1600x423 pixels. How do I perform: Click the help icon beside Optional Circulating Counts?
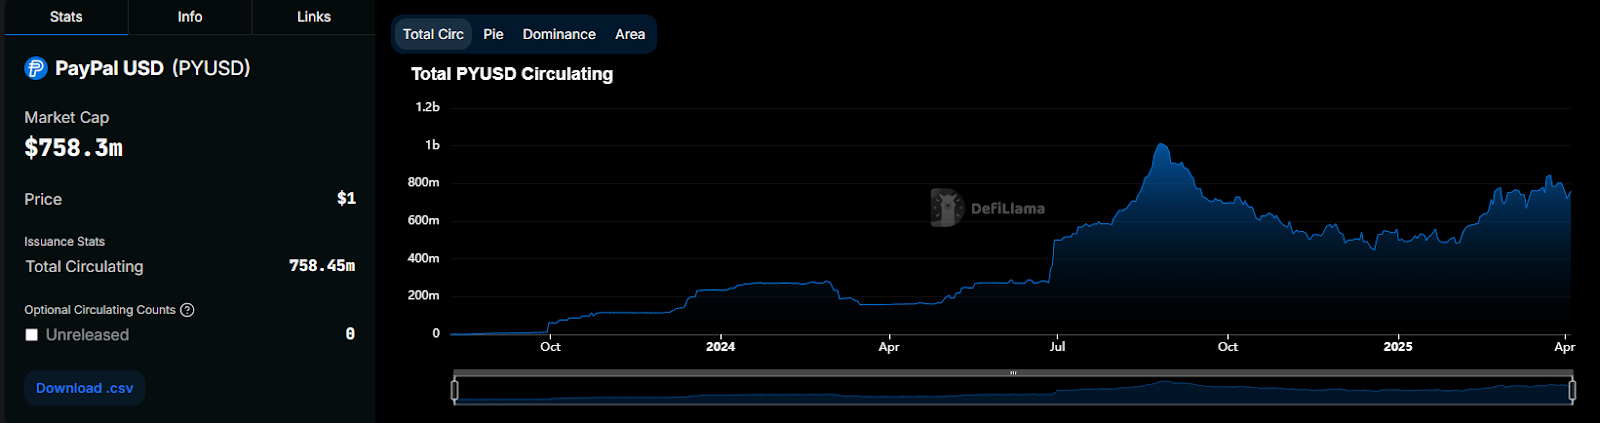pyautogui.click(x=187, y=310)
